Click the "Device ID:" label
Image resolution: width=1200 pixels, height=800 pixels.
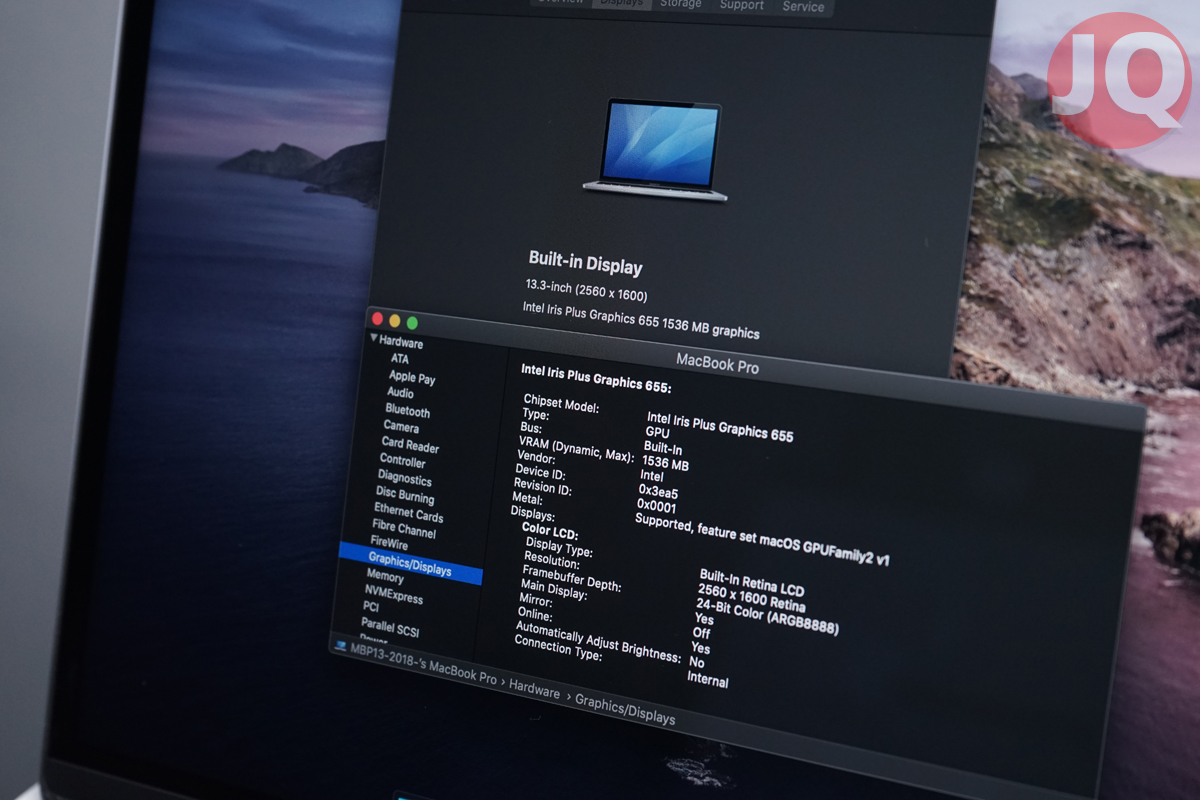[x=540, y=472]
